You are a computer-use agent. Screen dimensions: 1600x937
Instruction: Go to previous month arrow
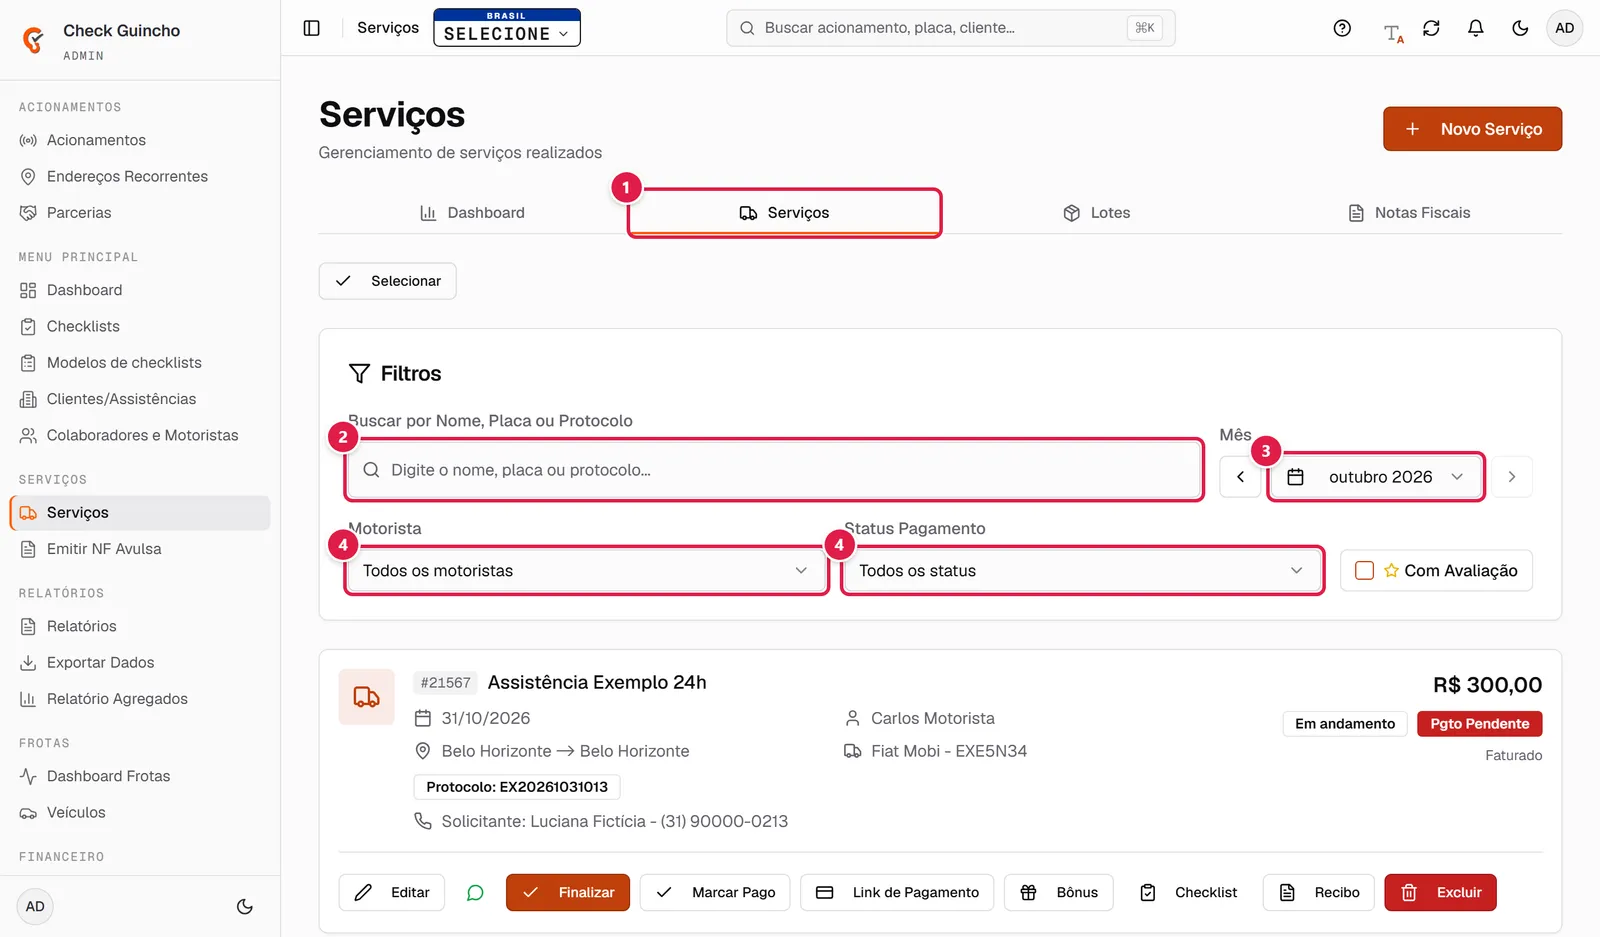tap(1240, 477)
